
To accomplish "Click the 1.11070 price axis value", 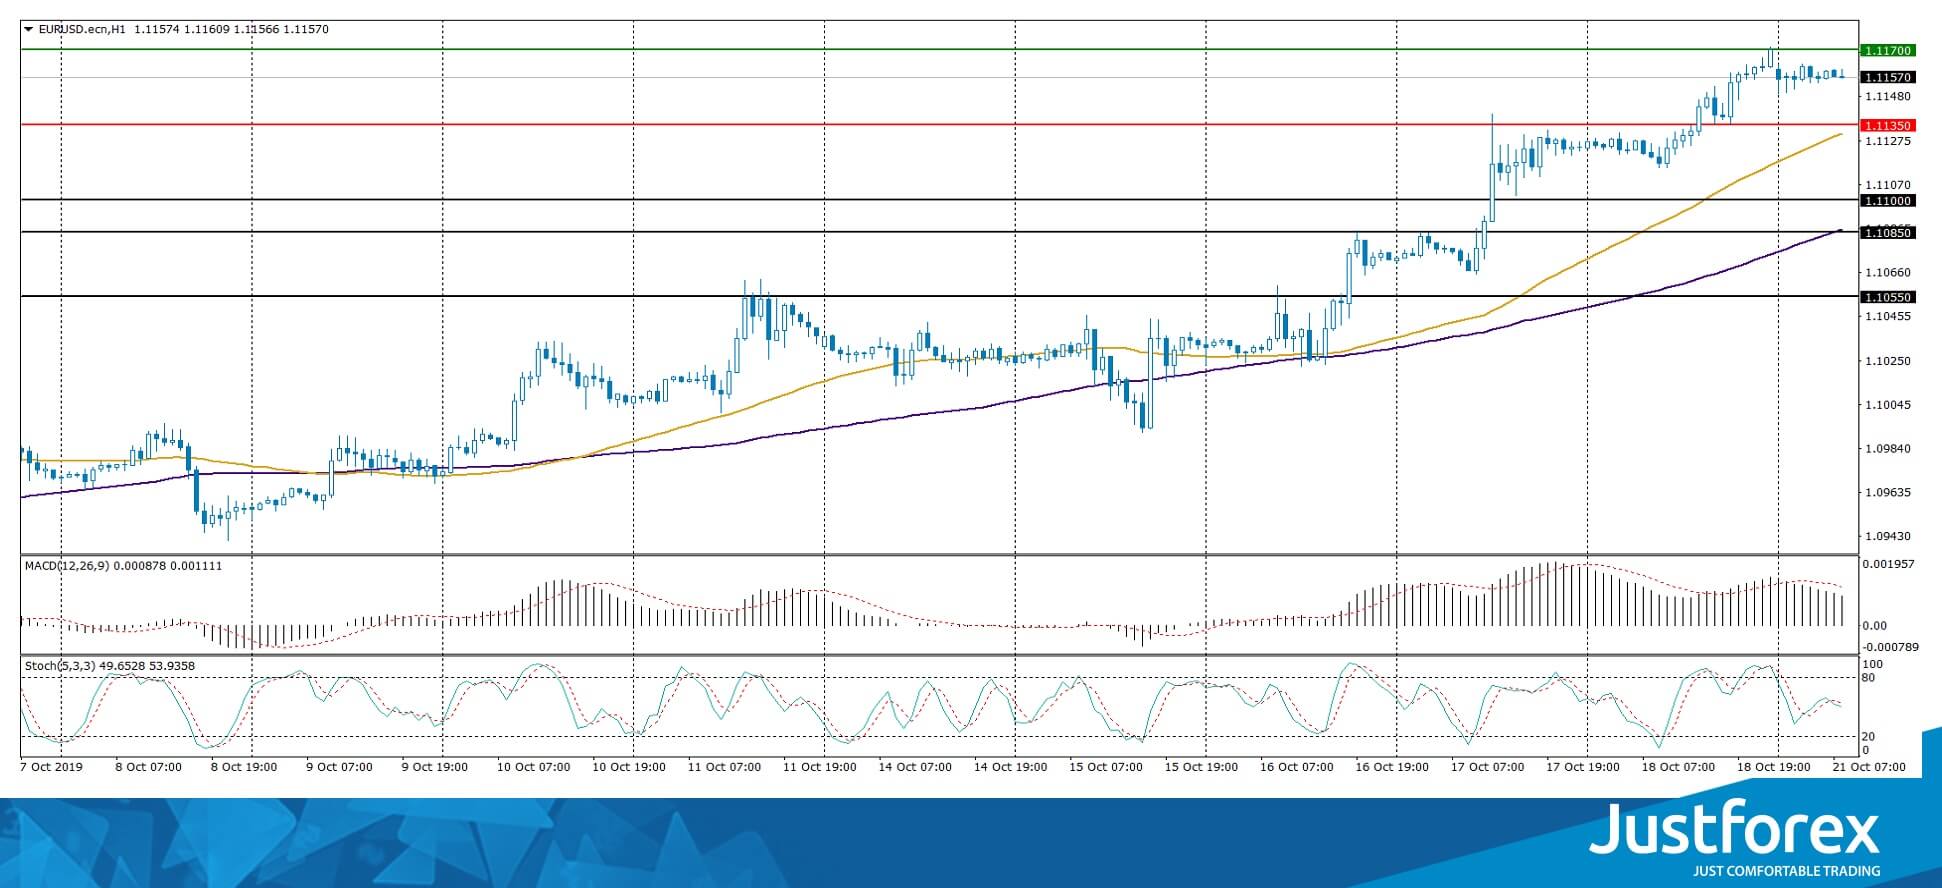I will point(1887,185).
